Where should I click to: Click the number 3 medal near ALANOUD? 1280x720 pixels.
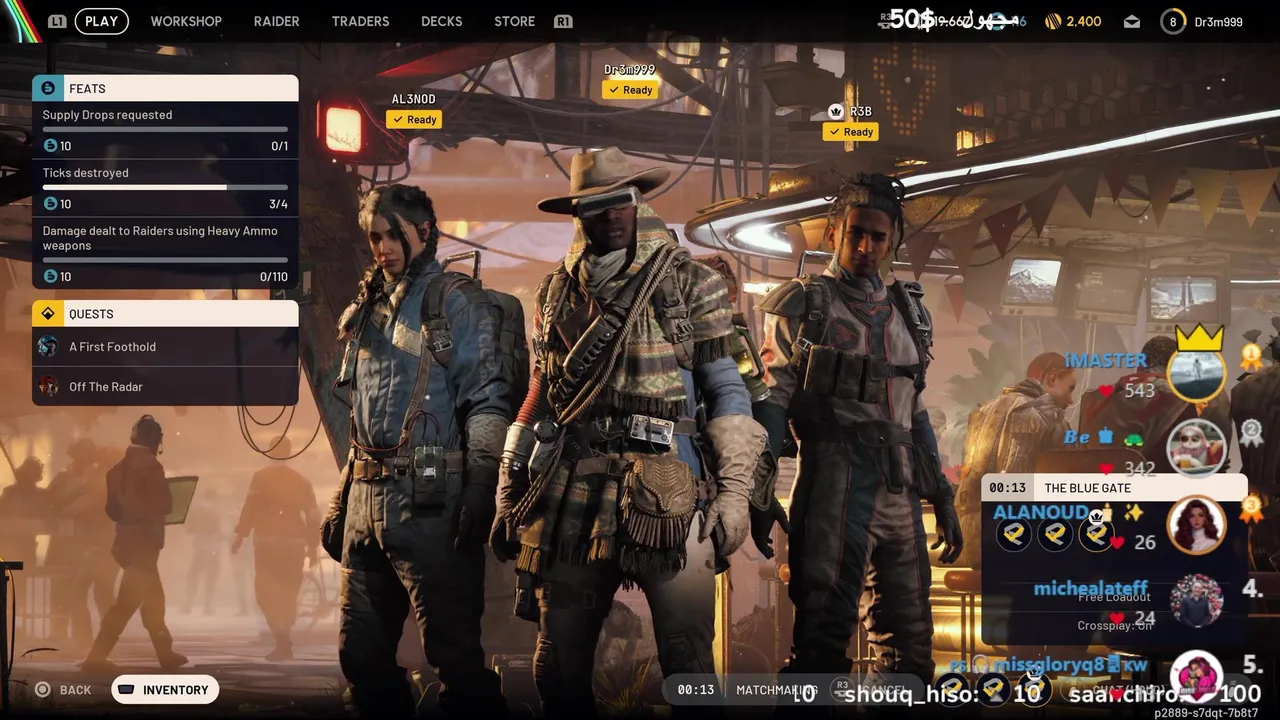coord(1251,510)
